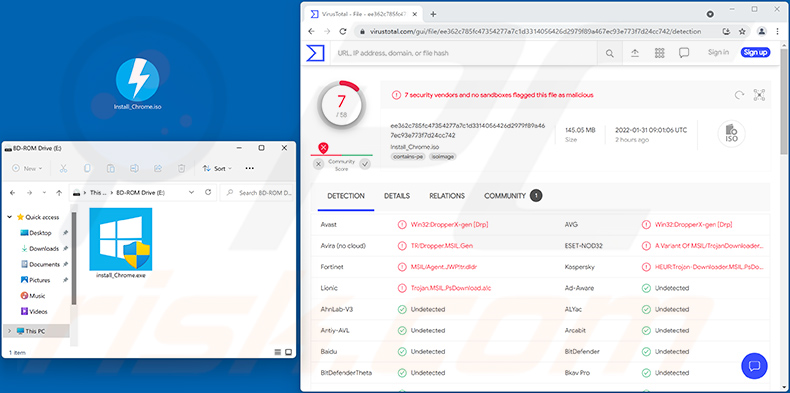Open Desktop in Quick access
Screen dimensions: 790x393
(40, 233)
